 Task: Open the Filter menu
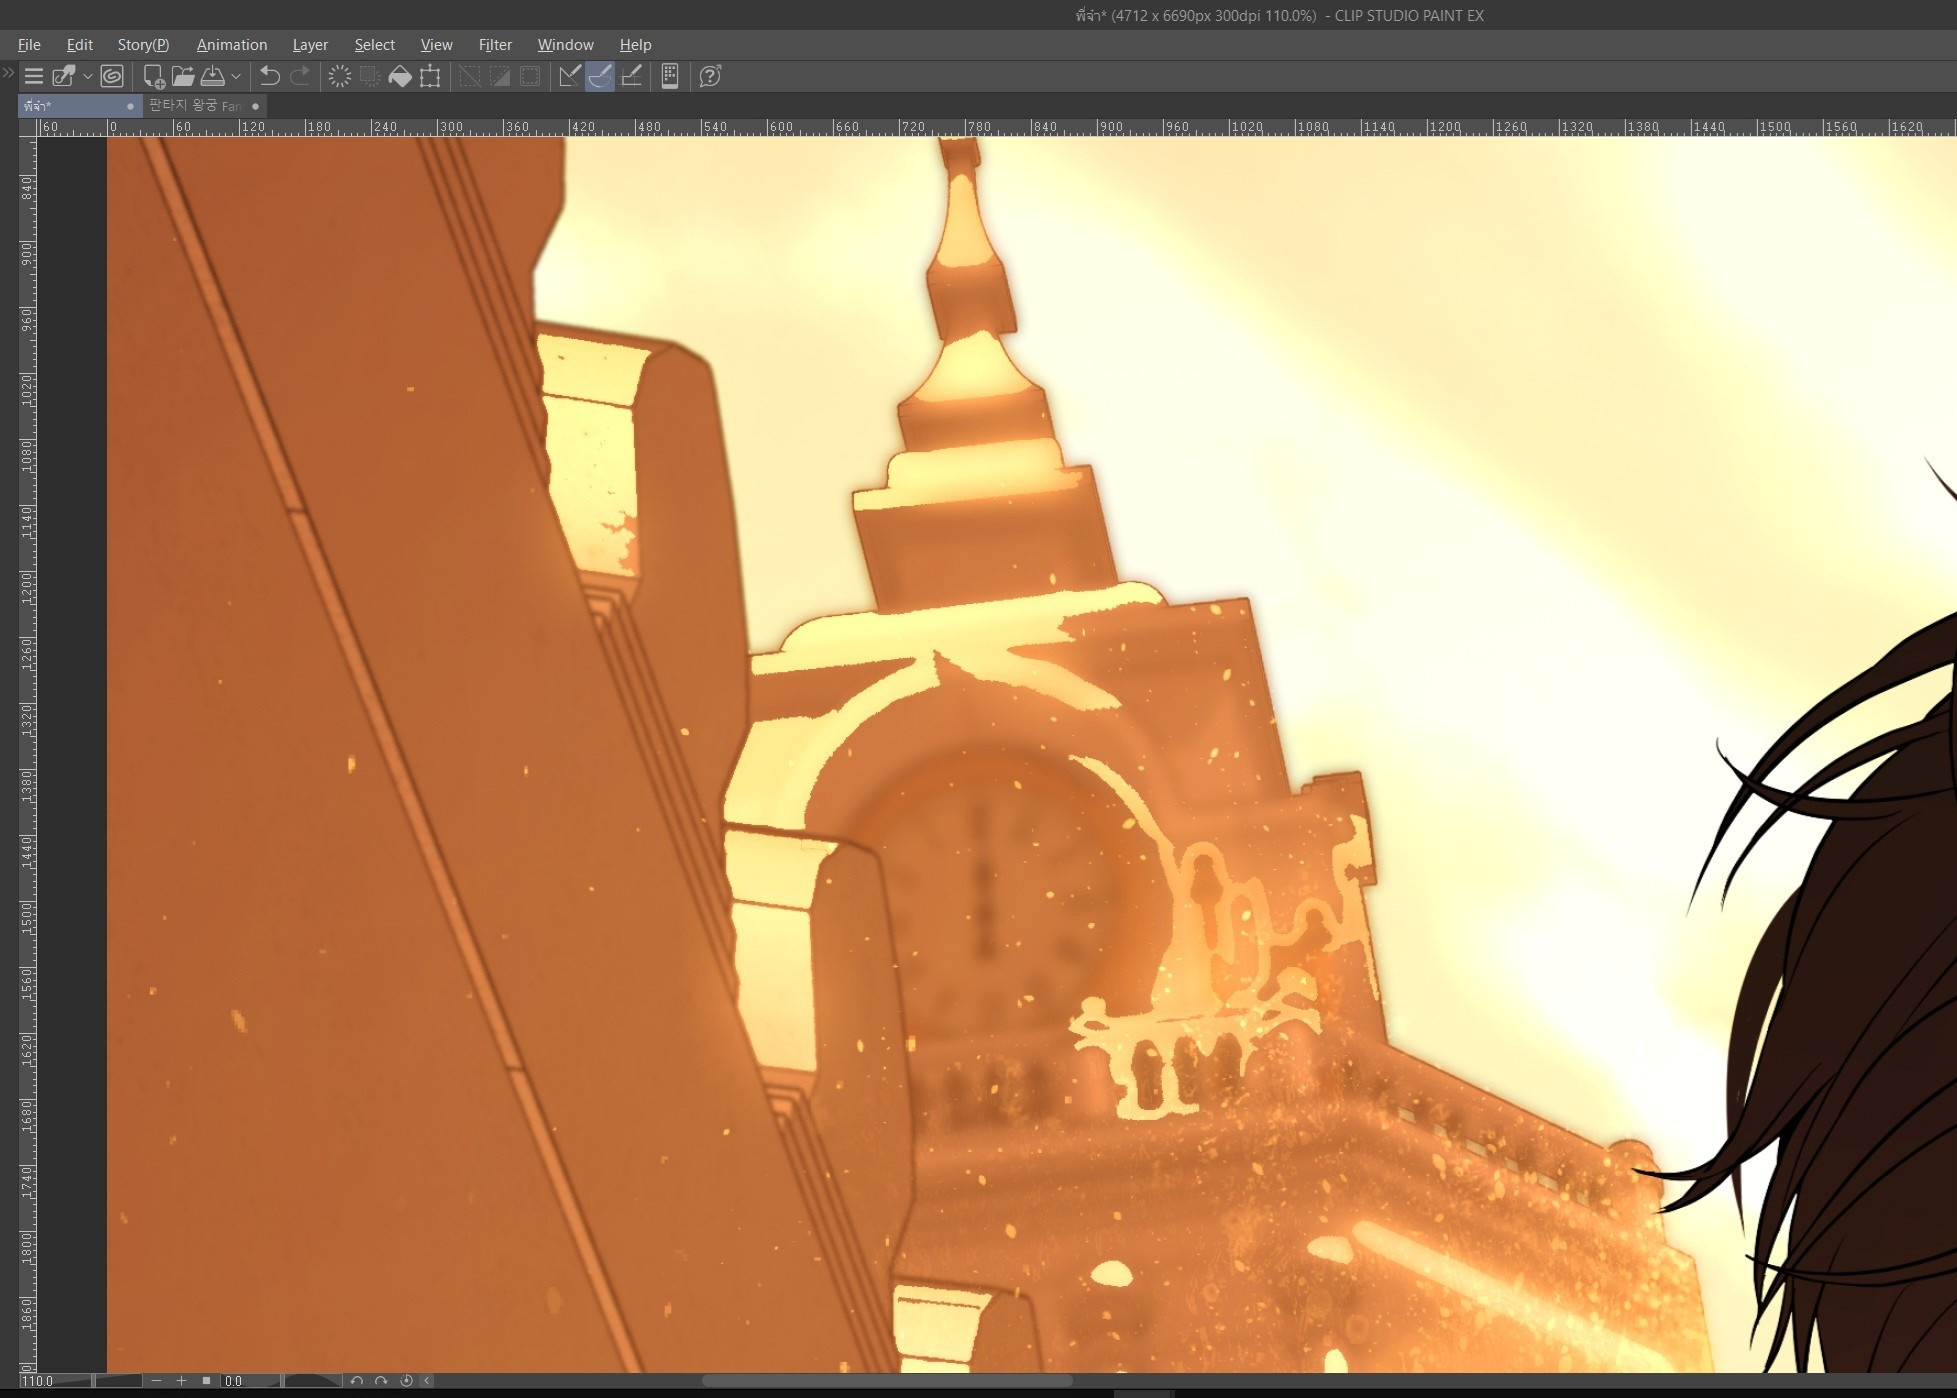[x=495, y=45]
